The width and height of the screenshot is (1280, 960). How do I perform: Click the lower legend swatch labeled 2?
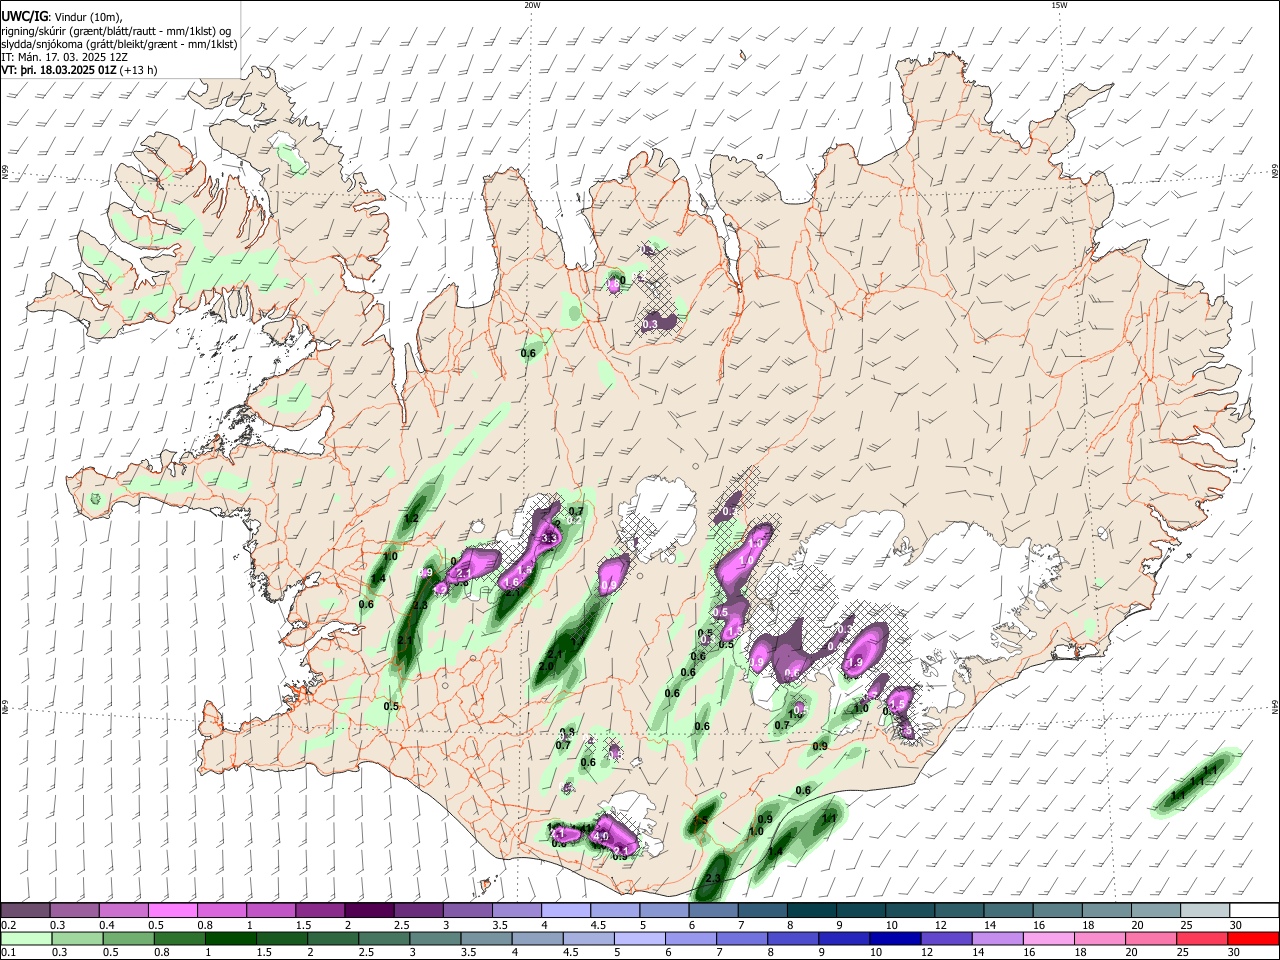point(333,938)
